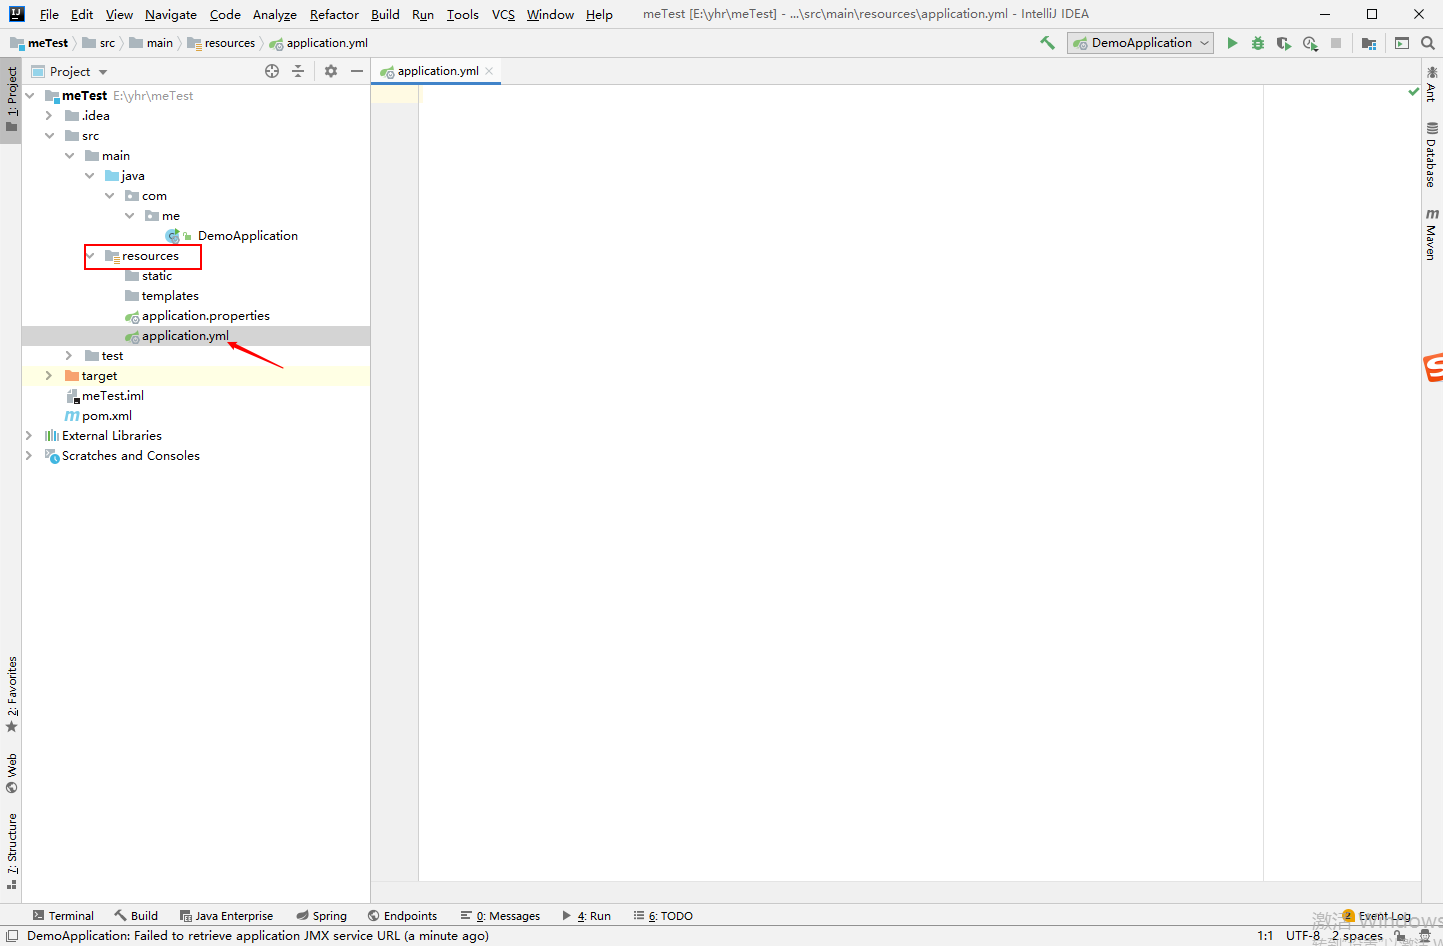Select DemoApplication class in project tree

click(x=247, y=236)
